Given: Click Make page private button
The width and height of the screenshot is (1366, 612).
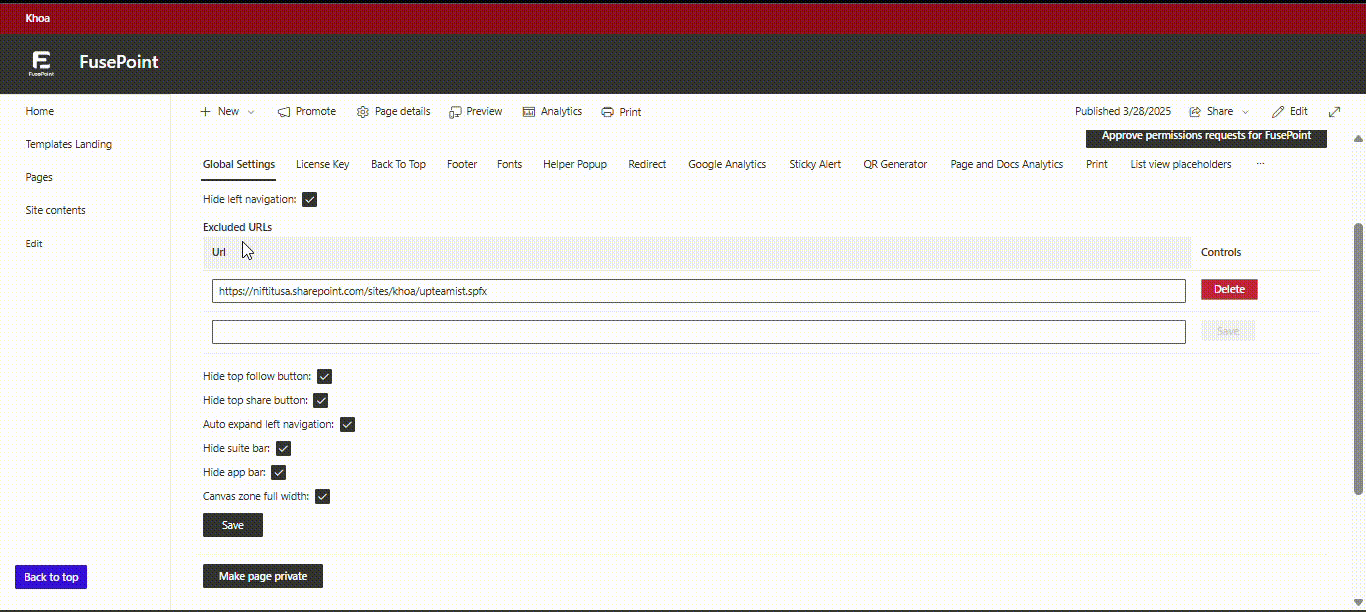Looking at the screenshot, I should coord(263,576).
